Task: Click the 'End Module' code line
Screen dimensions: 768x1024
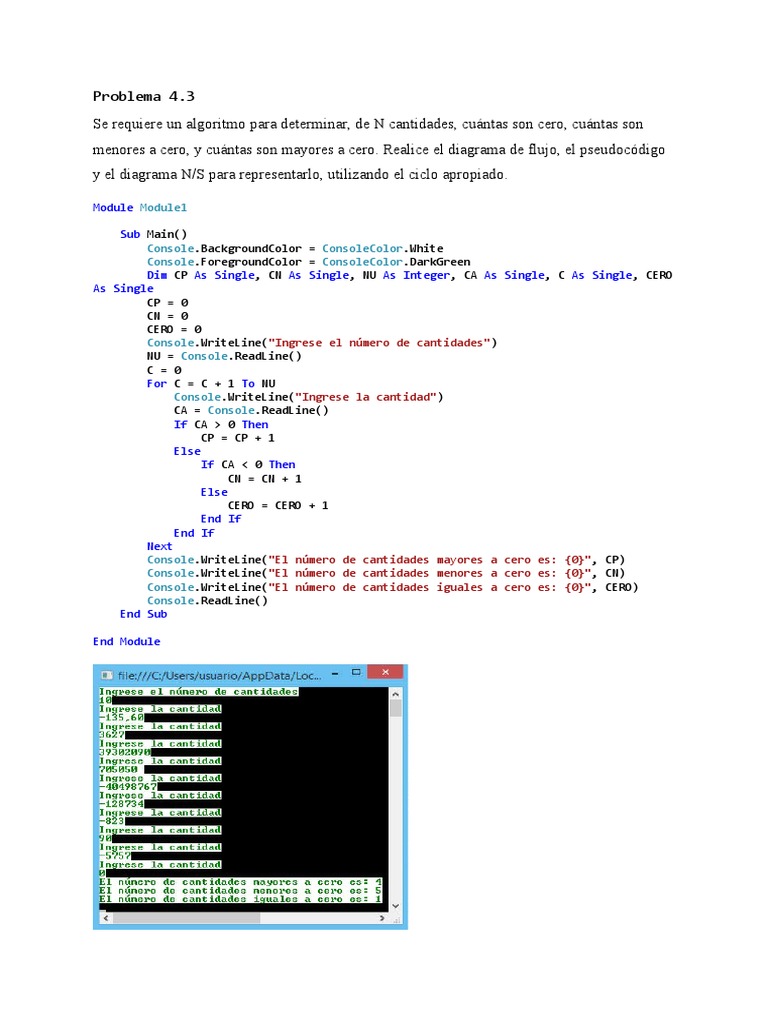Action: [127, 642]
